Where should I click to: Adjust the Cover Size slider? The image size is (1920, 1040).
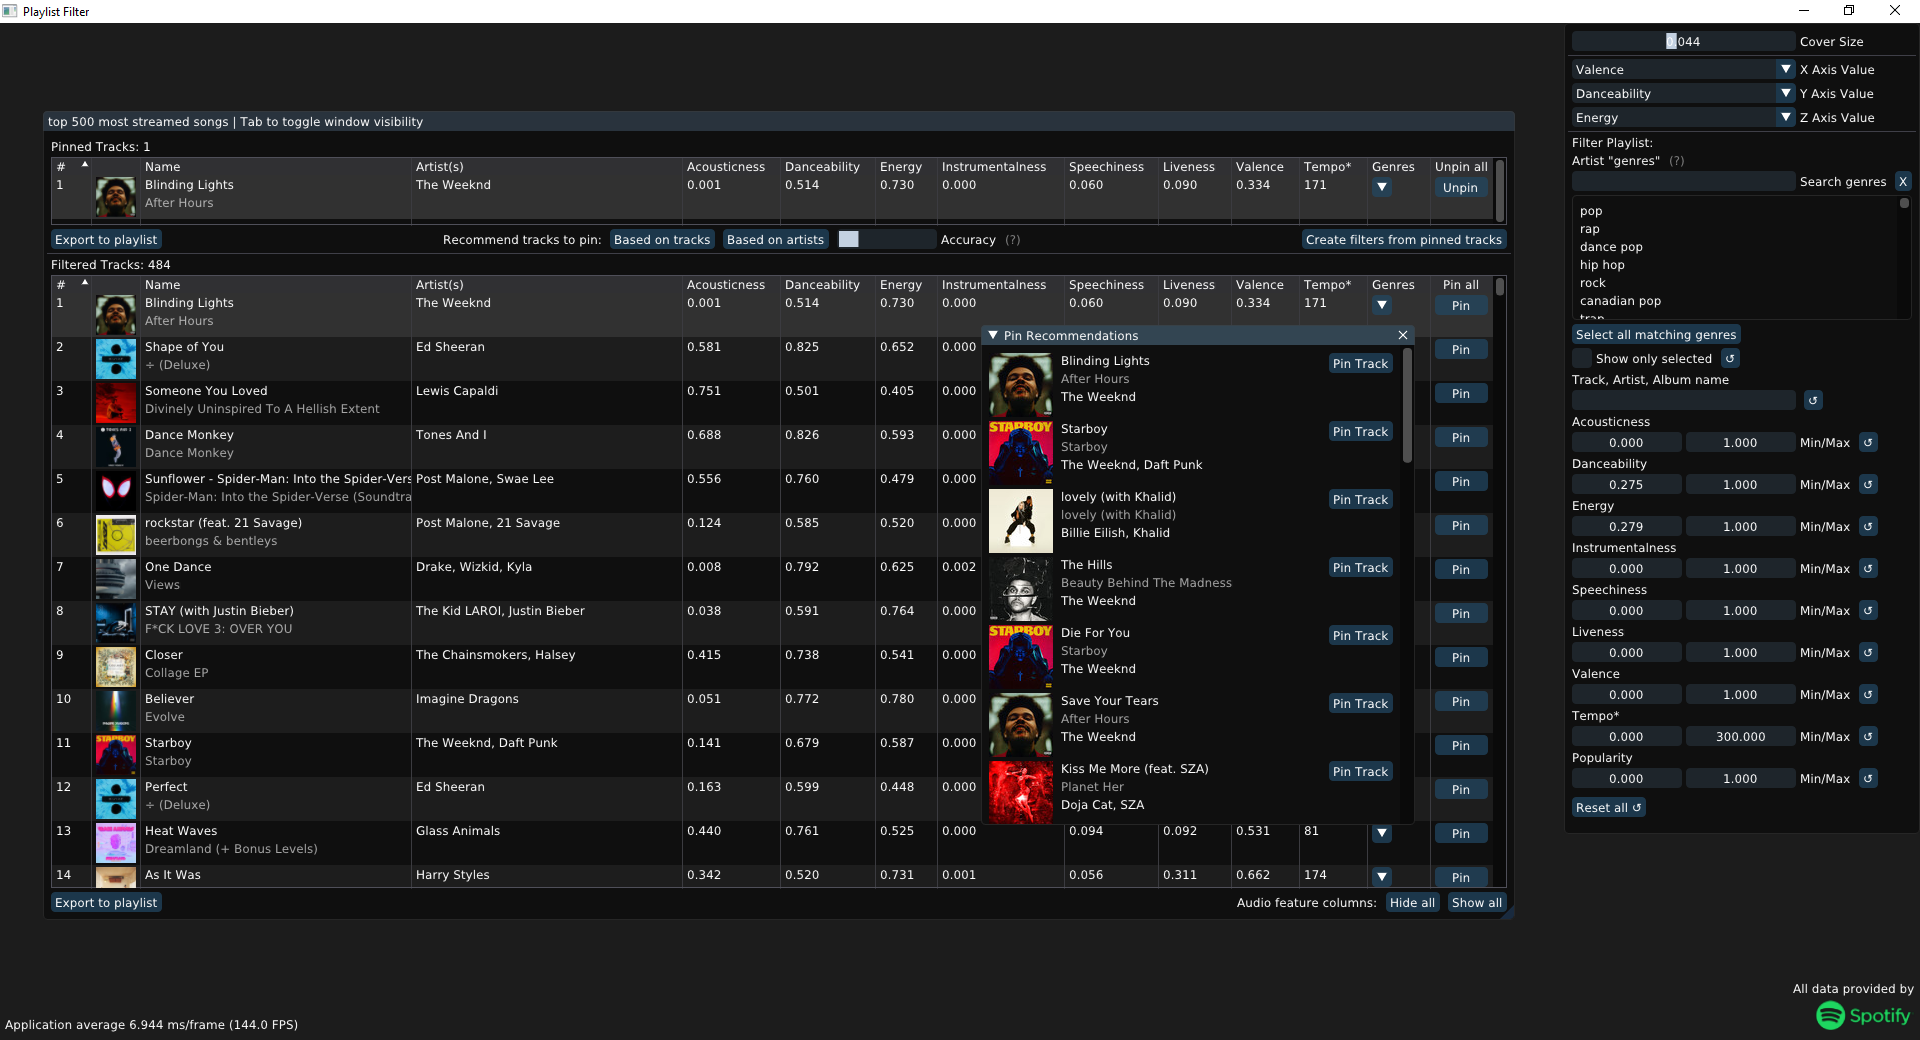pyautogui.click(x=1683, y=41)
